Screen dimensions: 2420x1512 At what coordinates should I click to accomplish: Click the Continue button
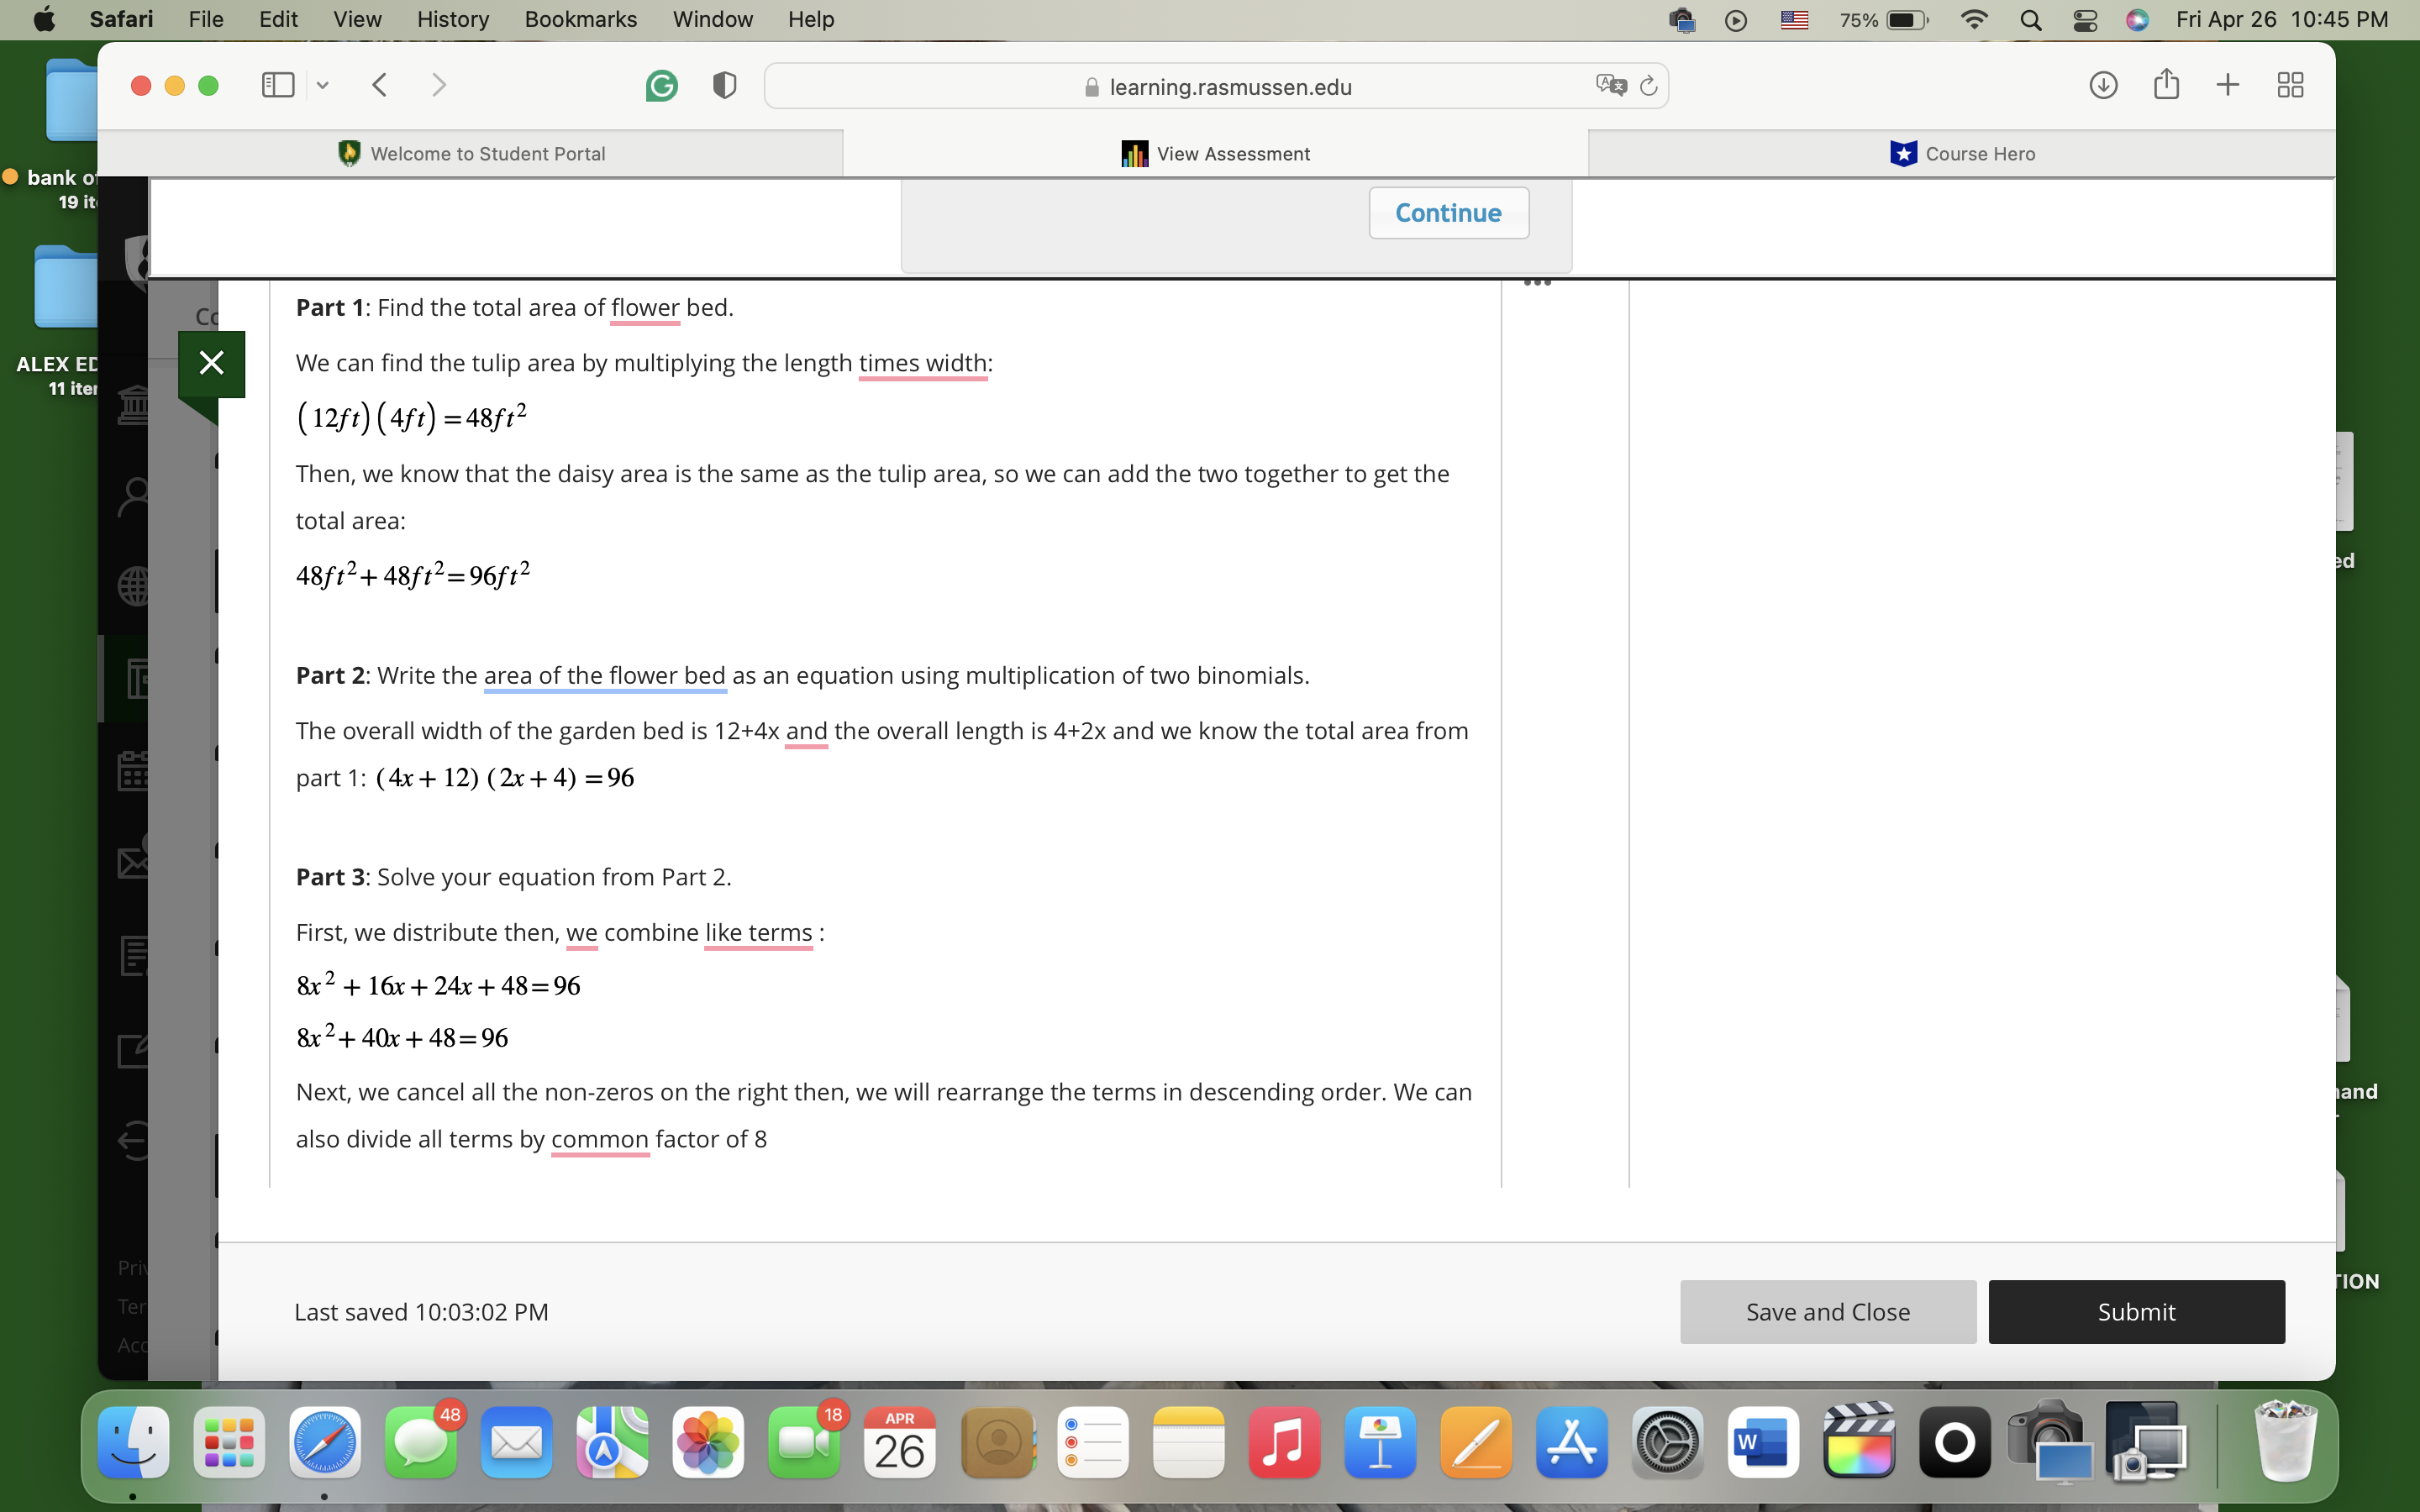coord(1448,212)
